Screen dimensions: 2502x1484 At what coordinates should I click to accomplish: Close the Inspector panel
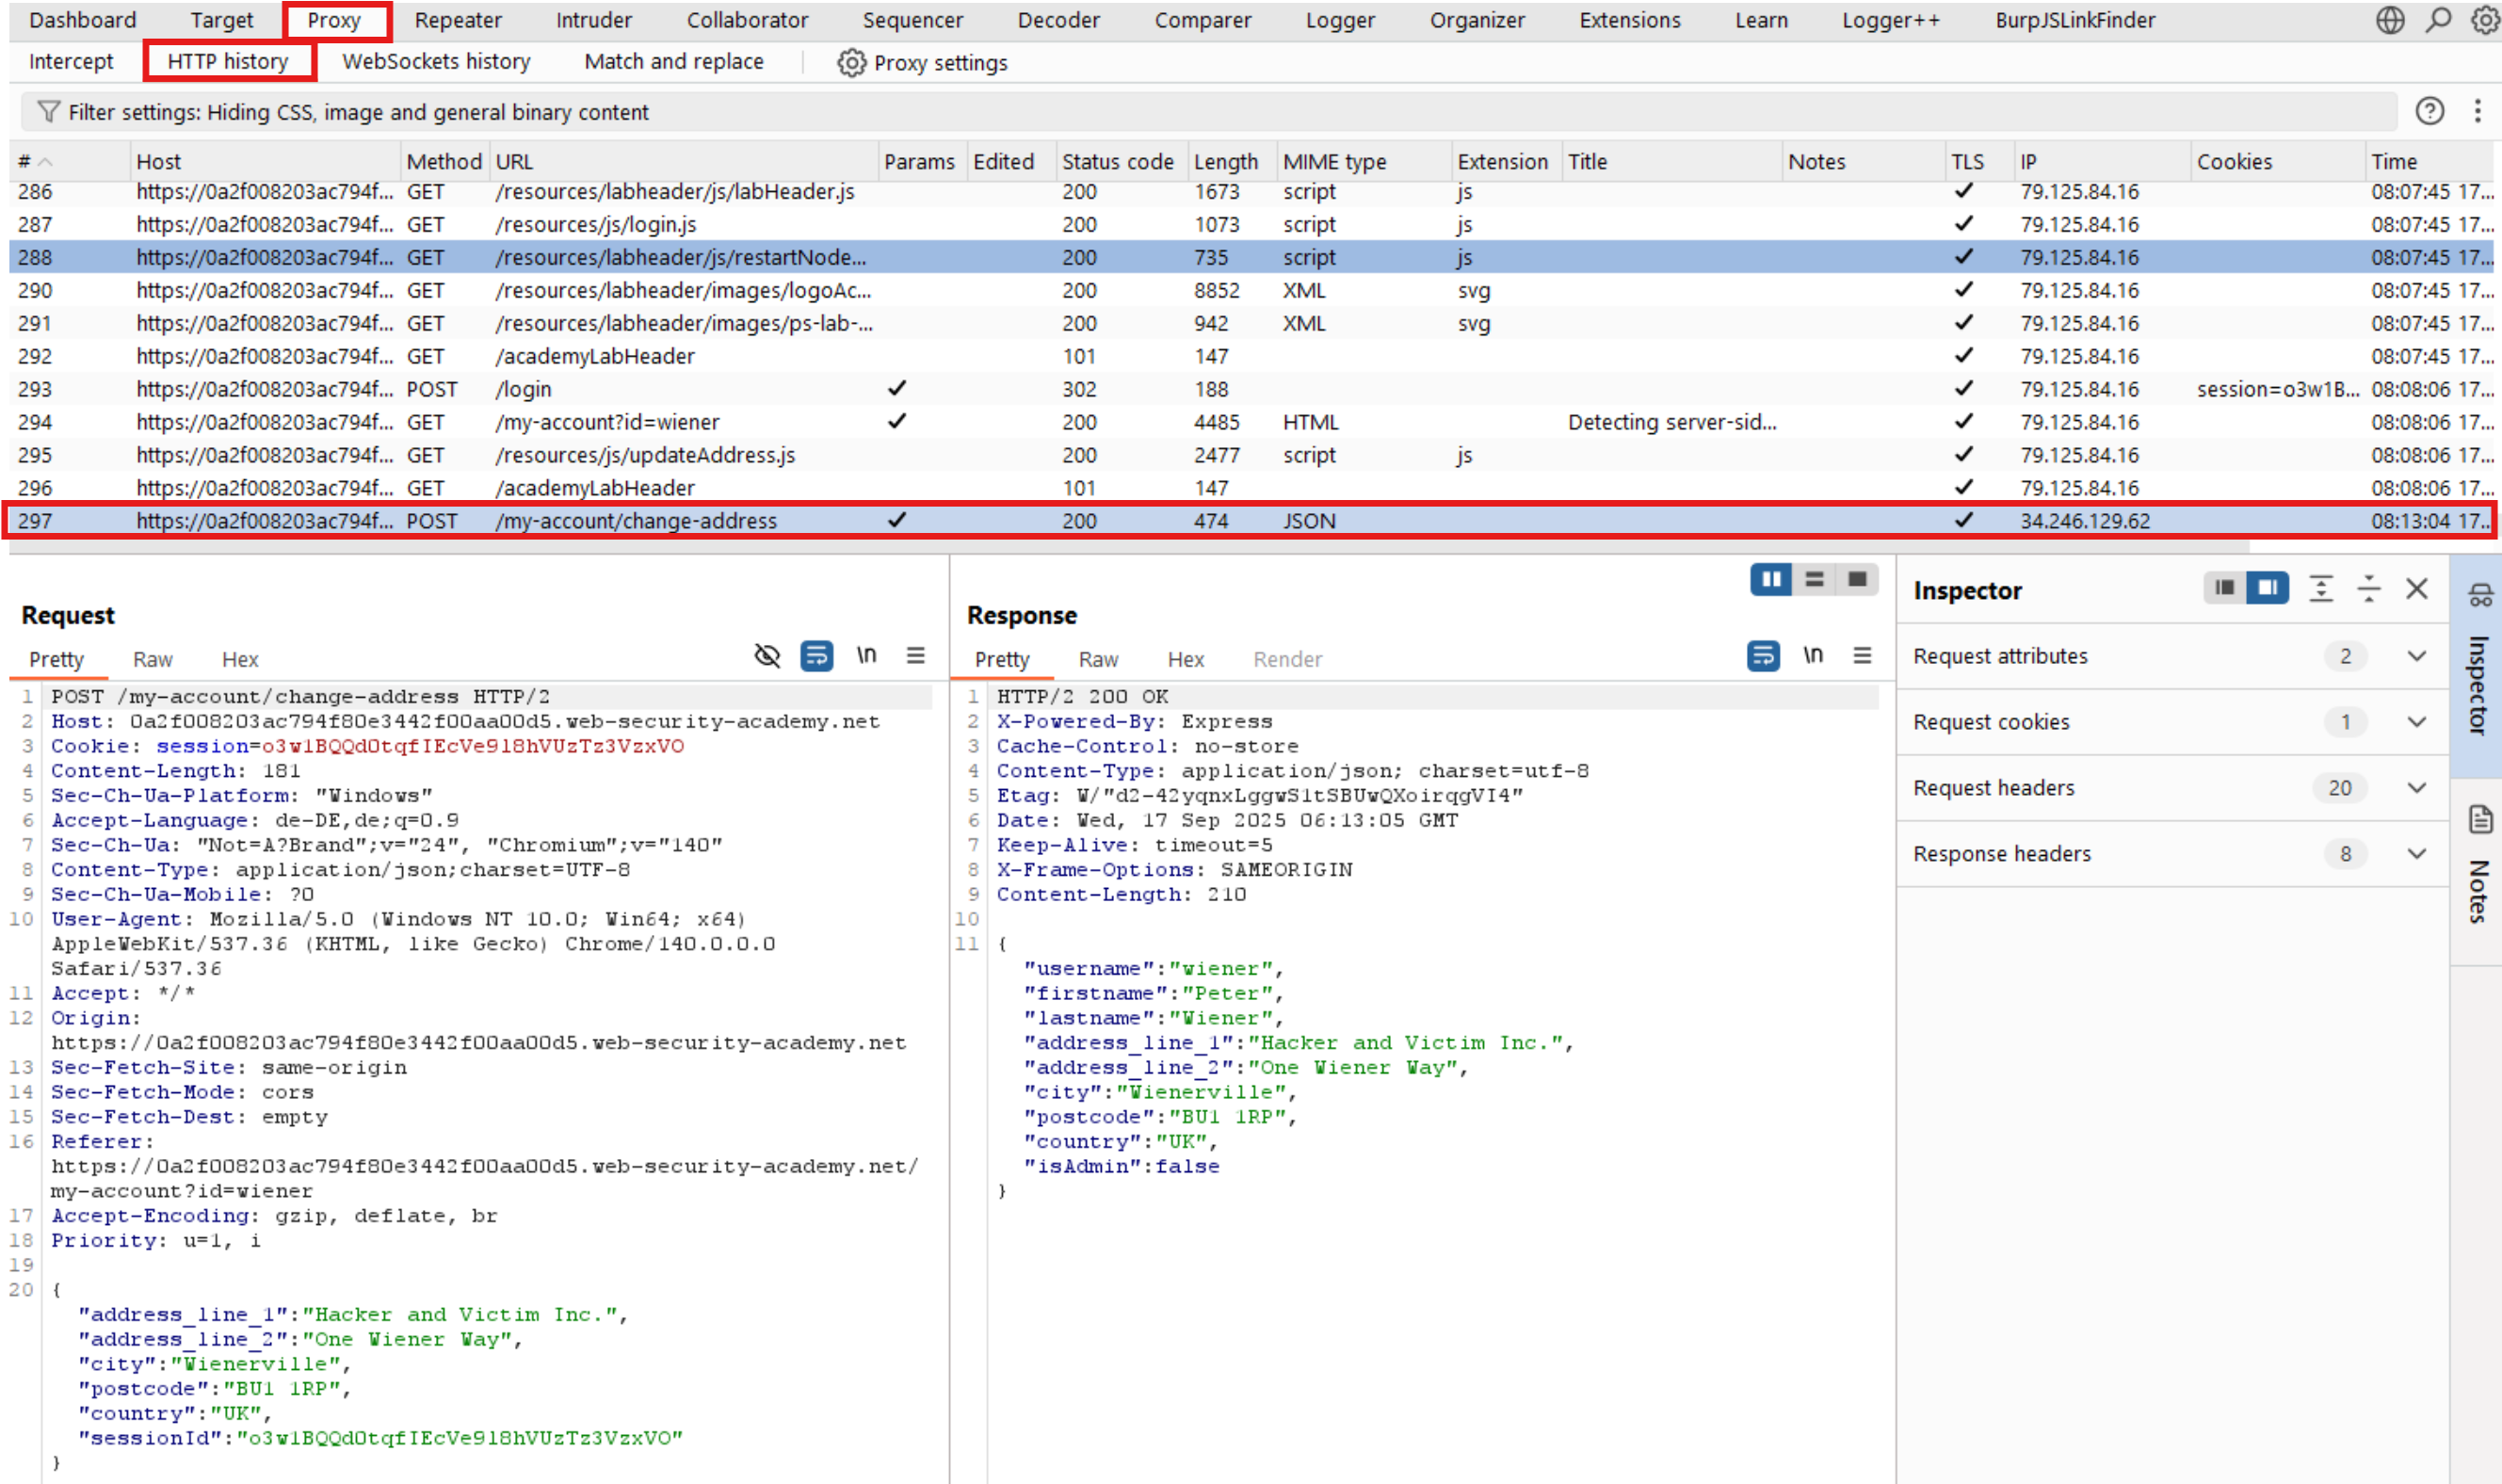pyautogui.click(x=2416, y=589)
